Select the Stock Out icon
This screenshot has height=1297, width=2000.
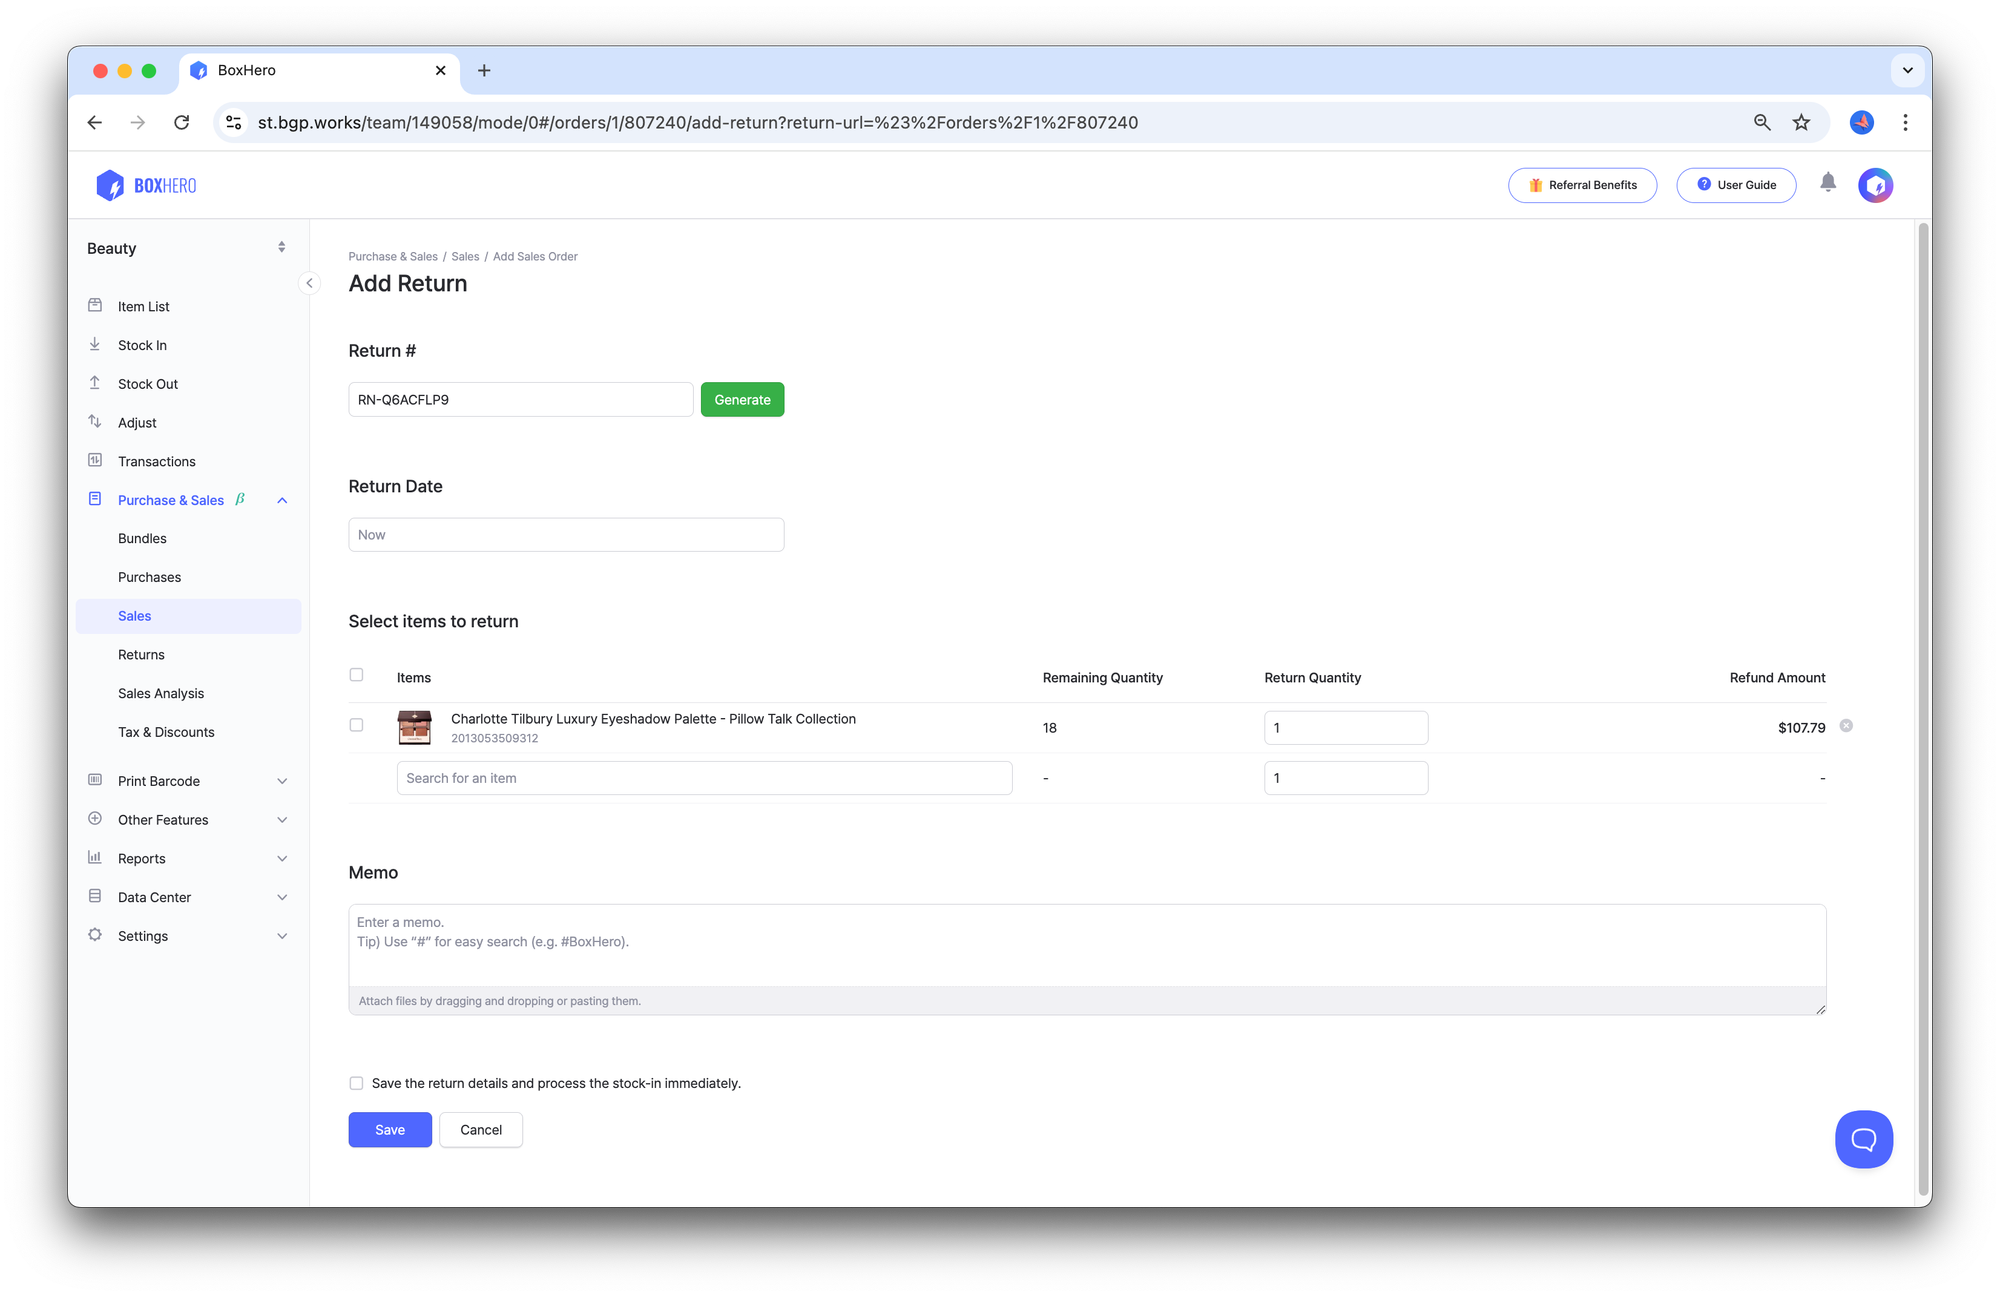tap(95, 383)
